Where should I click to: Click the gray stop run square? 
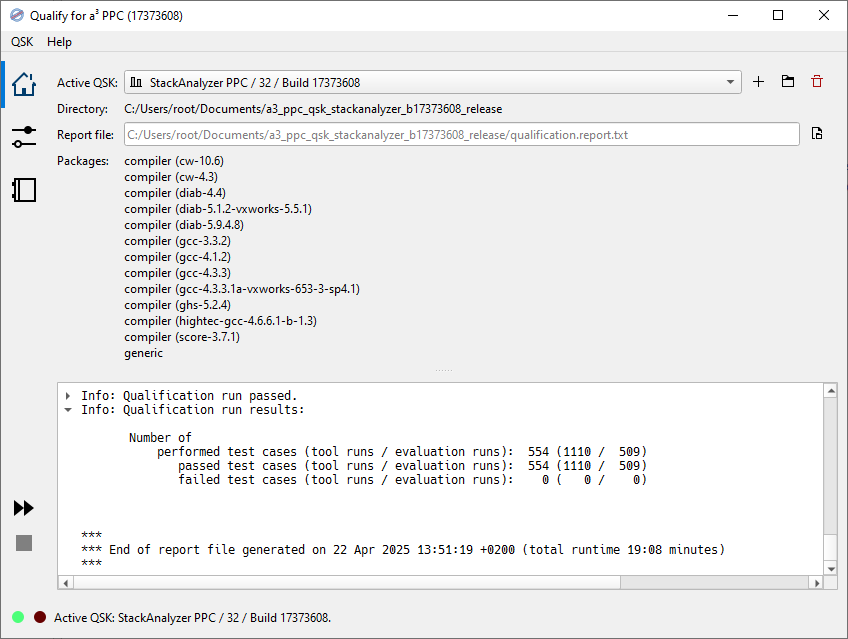point(24,543)
